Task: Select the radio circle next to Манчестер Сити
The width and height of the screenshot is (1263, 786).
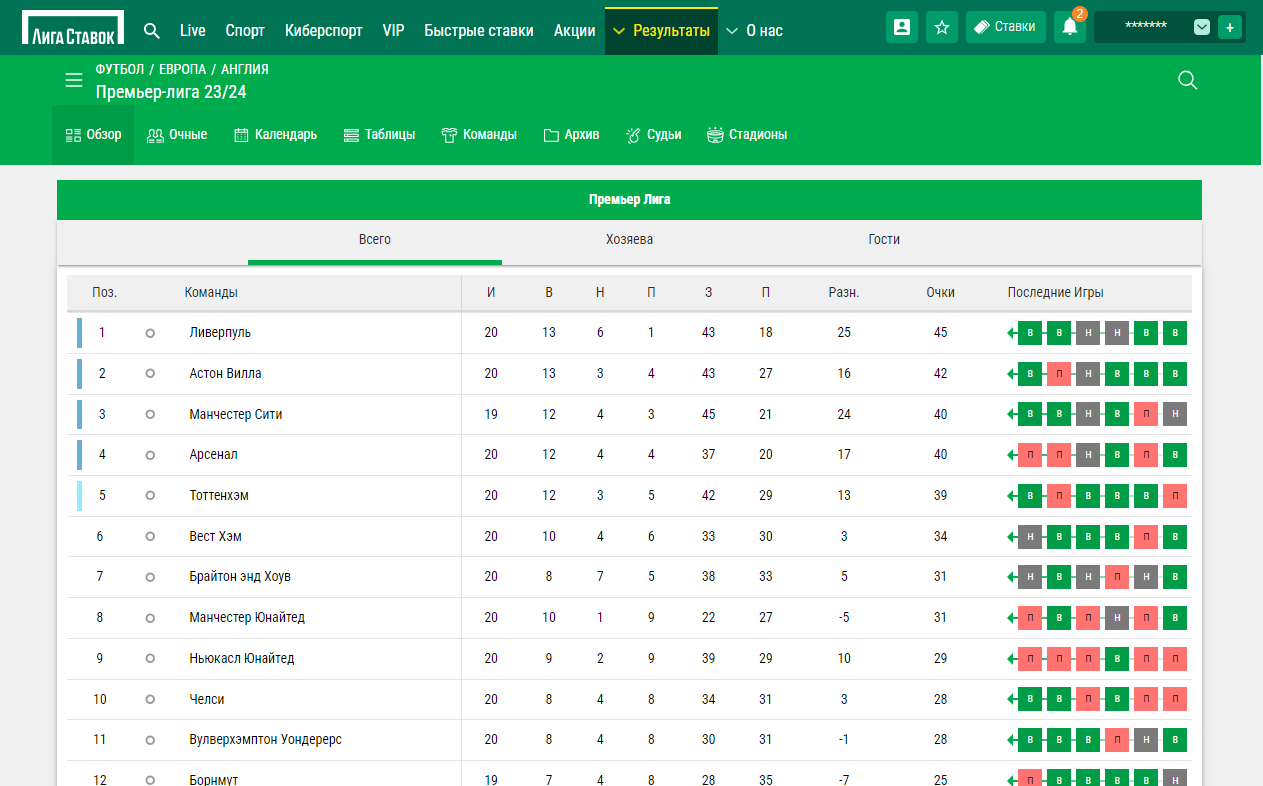Action: point(150,414)
